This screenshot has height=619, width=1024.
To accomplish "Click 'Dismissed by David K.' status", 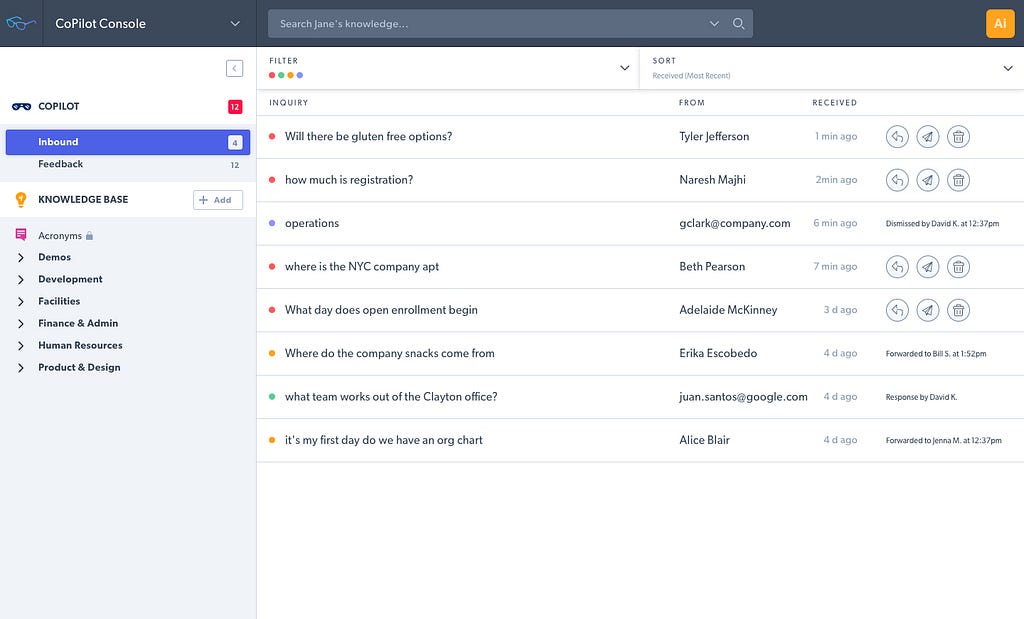I will coord(942,223).
